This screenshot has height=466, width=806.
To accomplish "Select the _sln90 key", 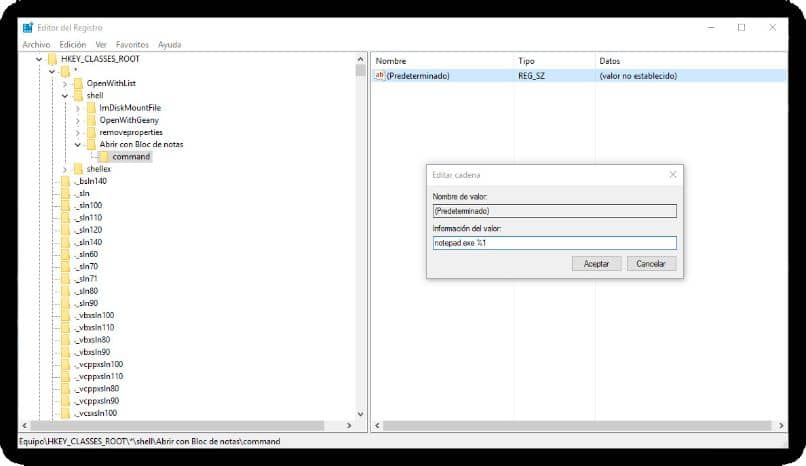I will click(x=86, y=303).
